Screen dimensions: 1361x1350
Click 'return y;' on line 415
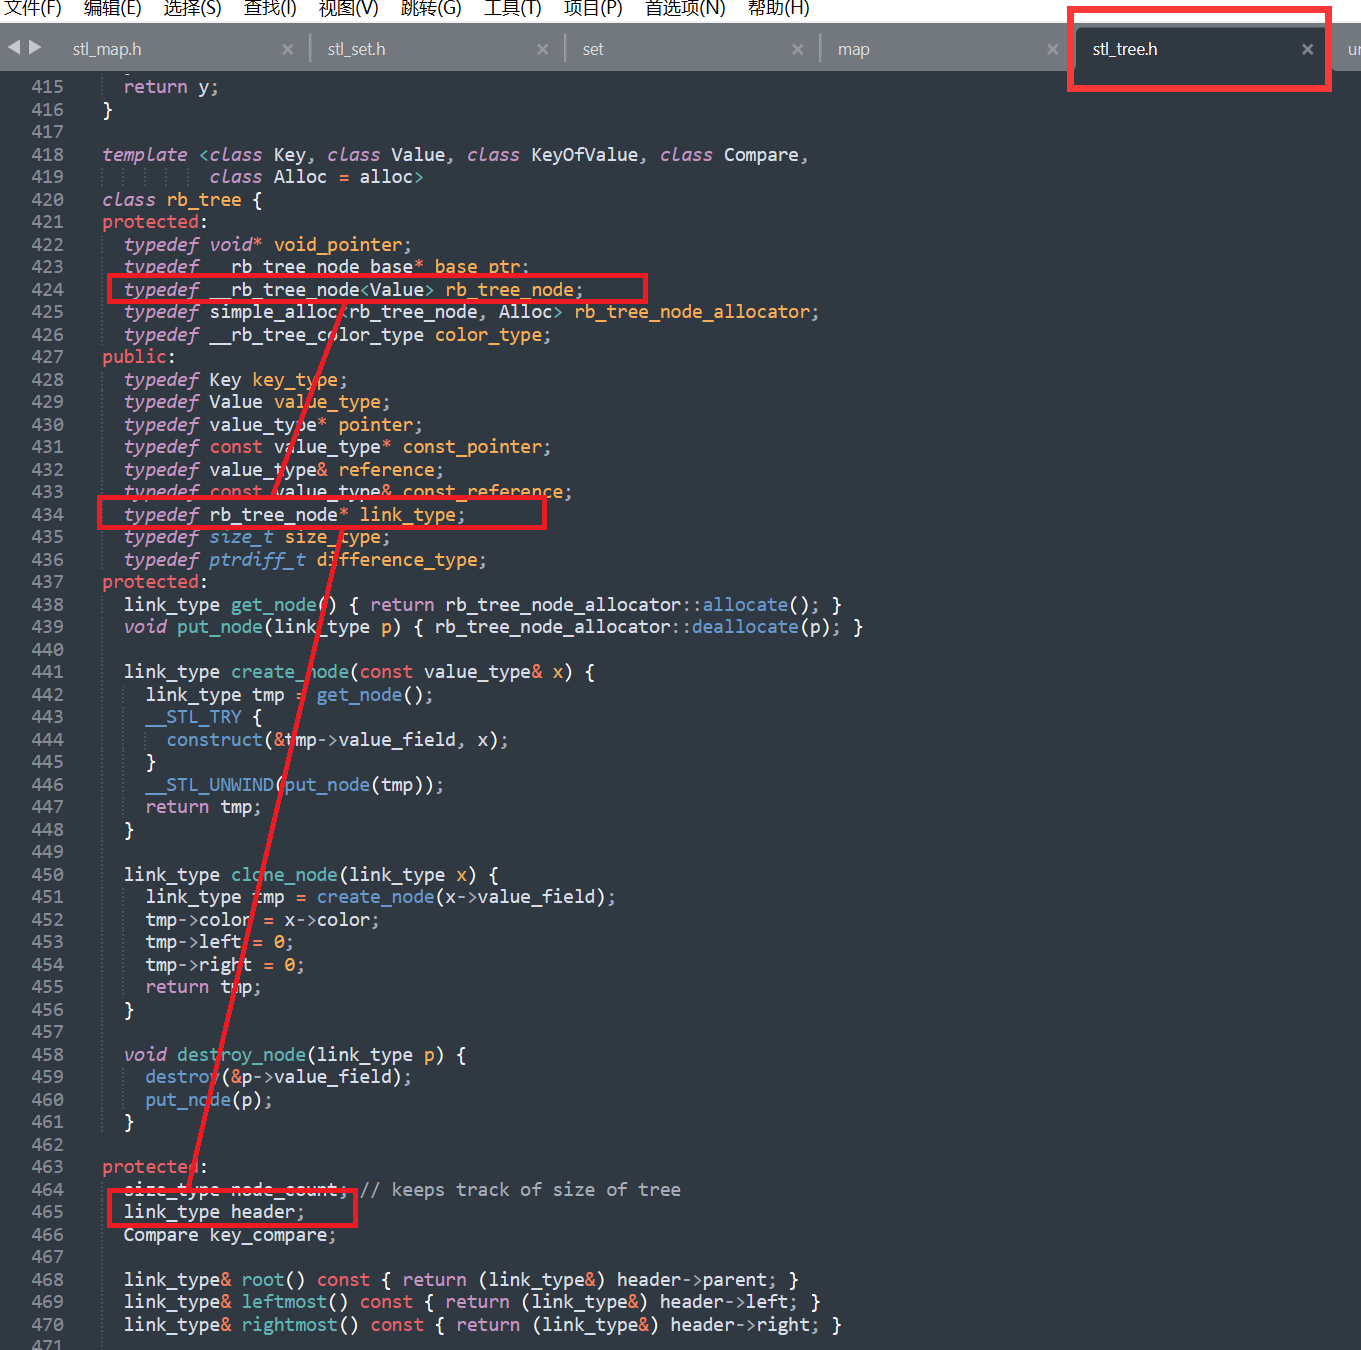coord(171,87)
